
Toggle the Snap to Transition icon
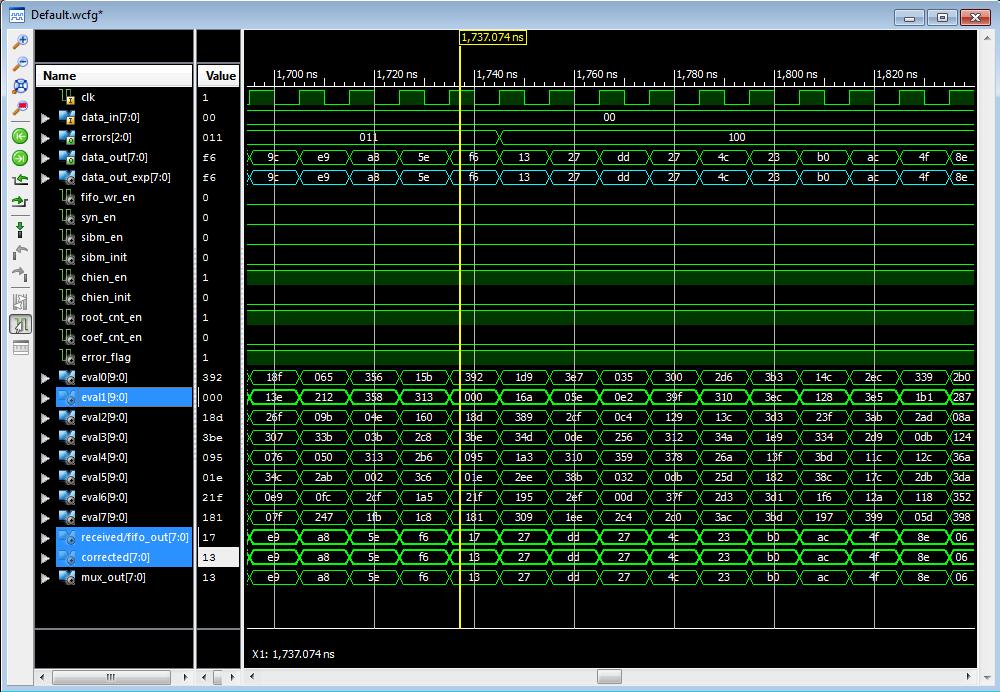20,324
